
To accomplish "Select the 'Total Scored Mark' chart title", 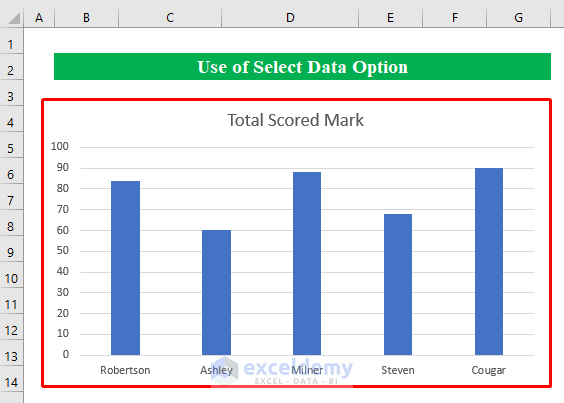I will coord(295,120).
